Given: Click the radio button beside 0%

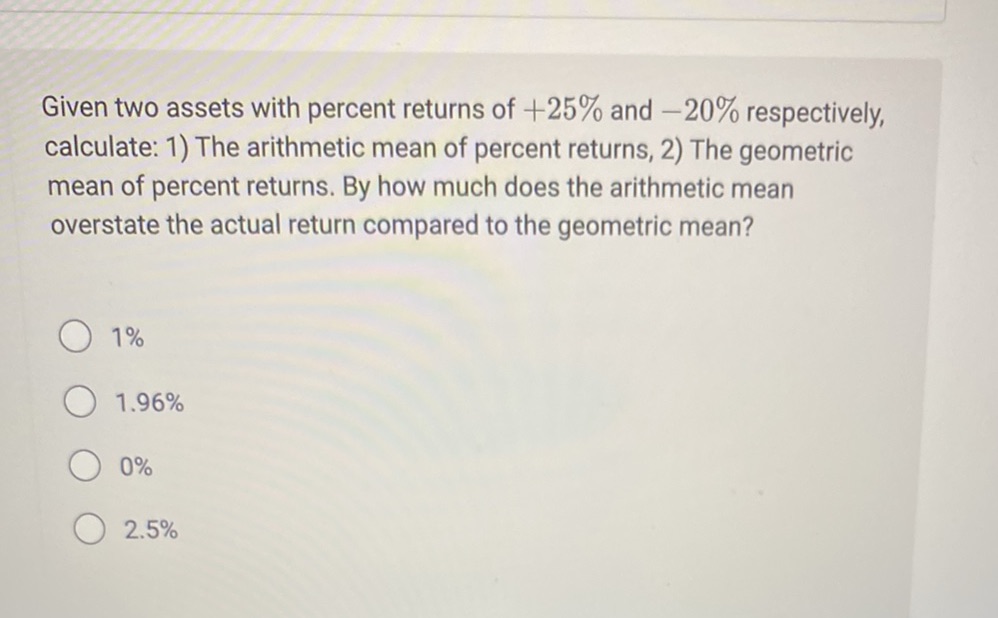Looking at the screenshot, I should [85, 465].
